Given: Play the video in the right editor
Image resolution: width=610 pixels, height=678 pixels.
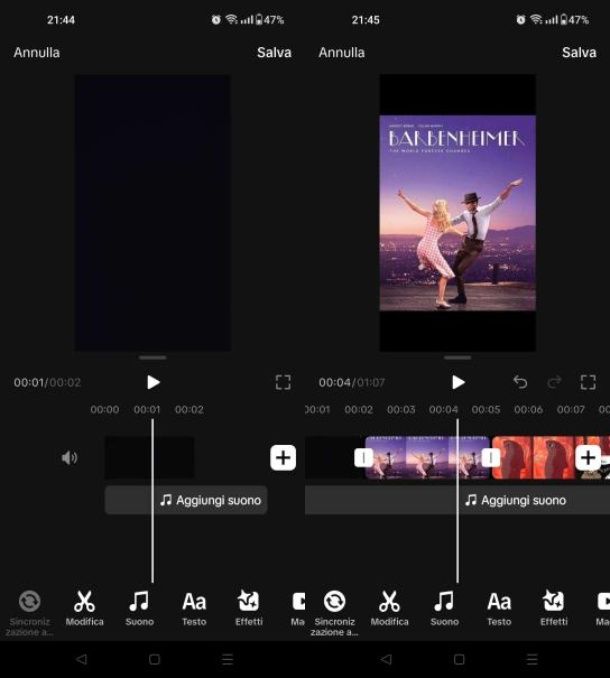Looking at the screenshot, I should [x=458, y=382].
